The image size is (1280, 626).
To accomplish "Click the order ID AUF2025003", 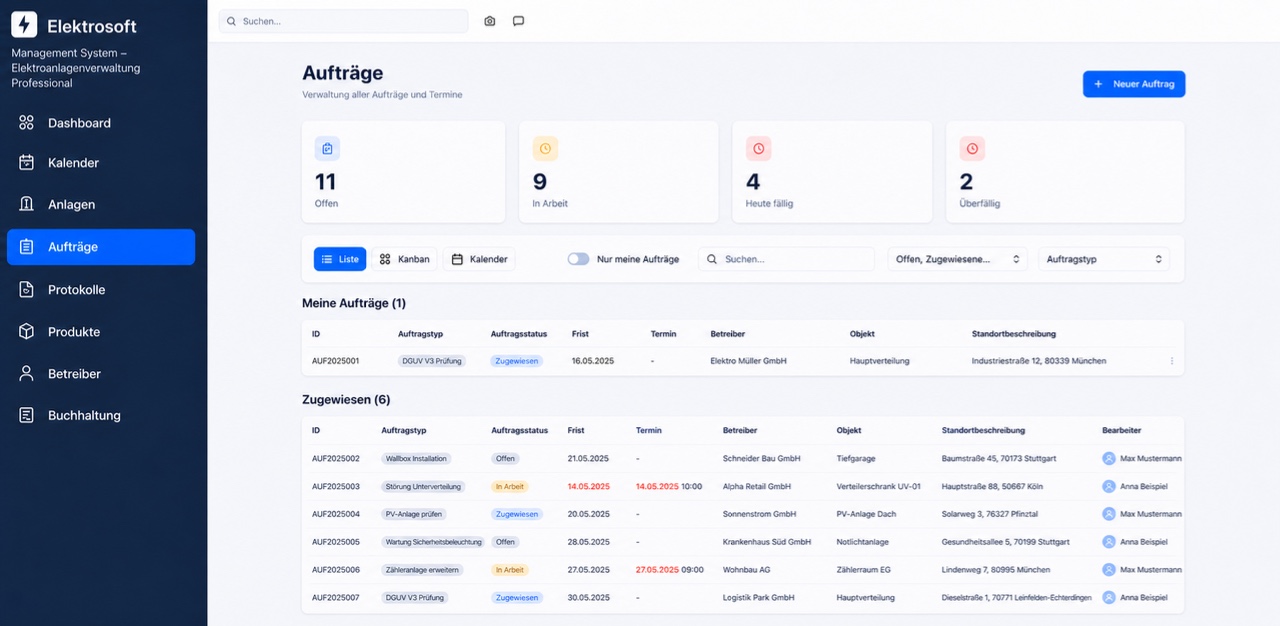I will pyautogui.click(x=336, y=486).
